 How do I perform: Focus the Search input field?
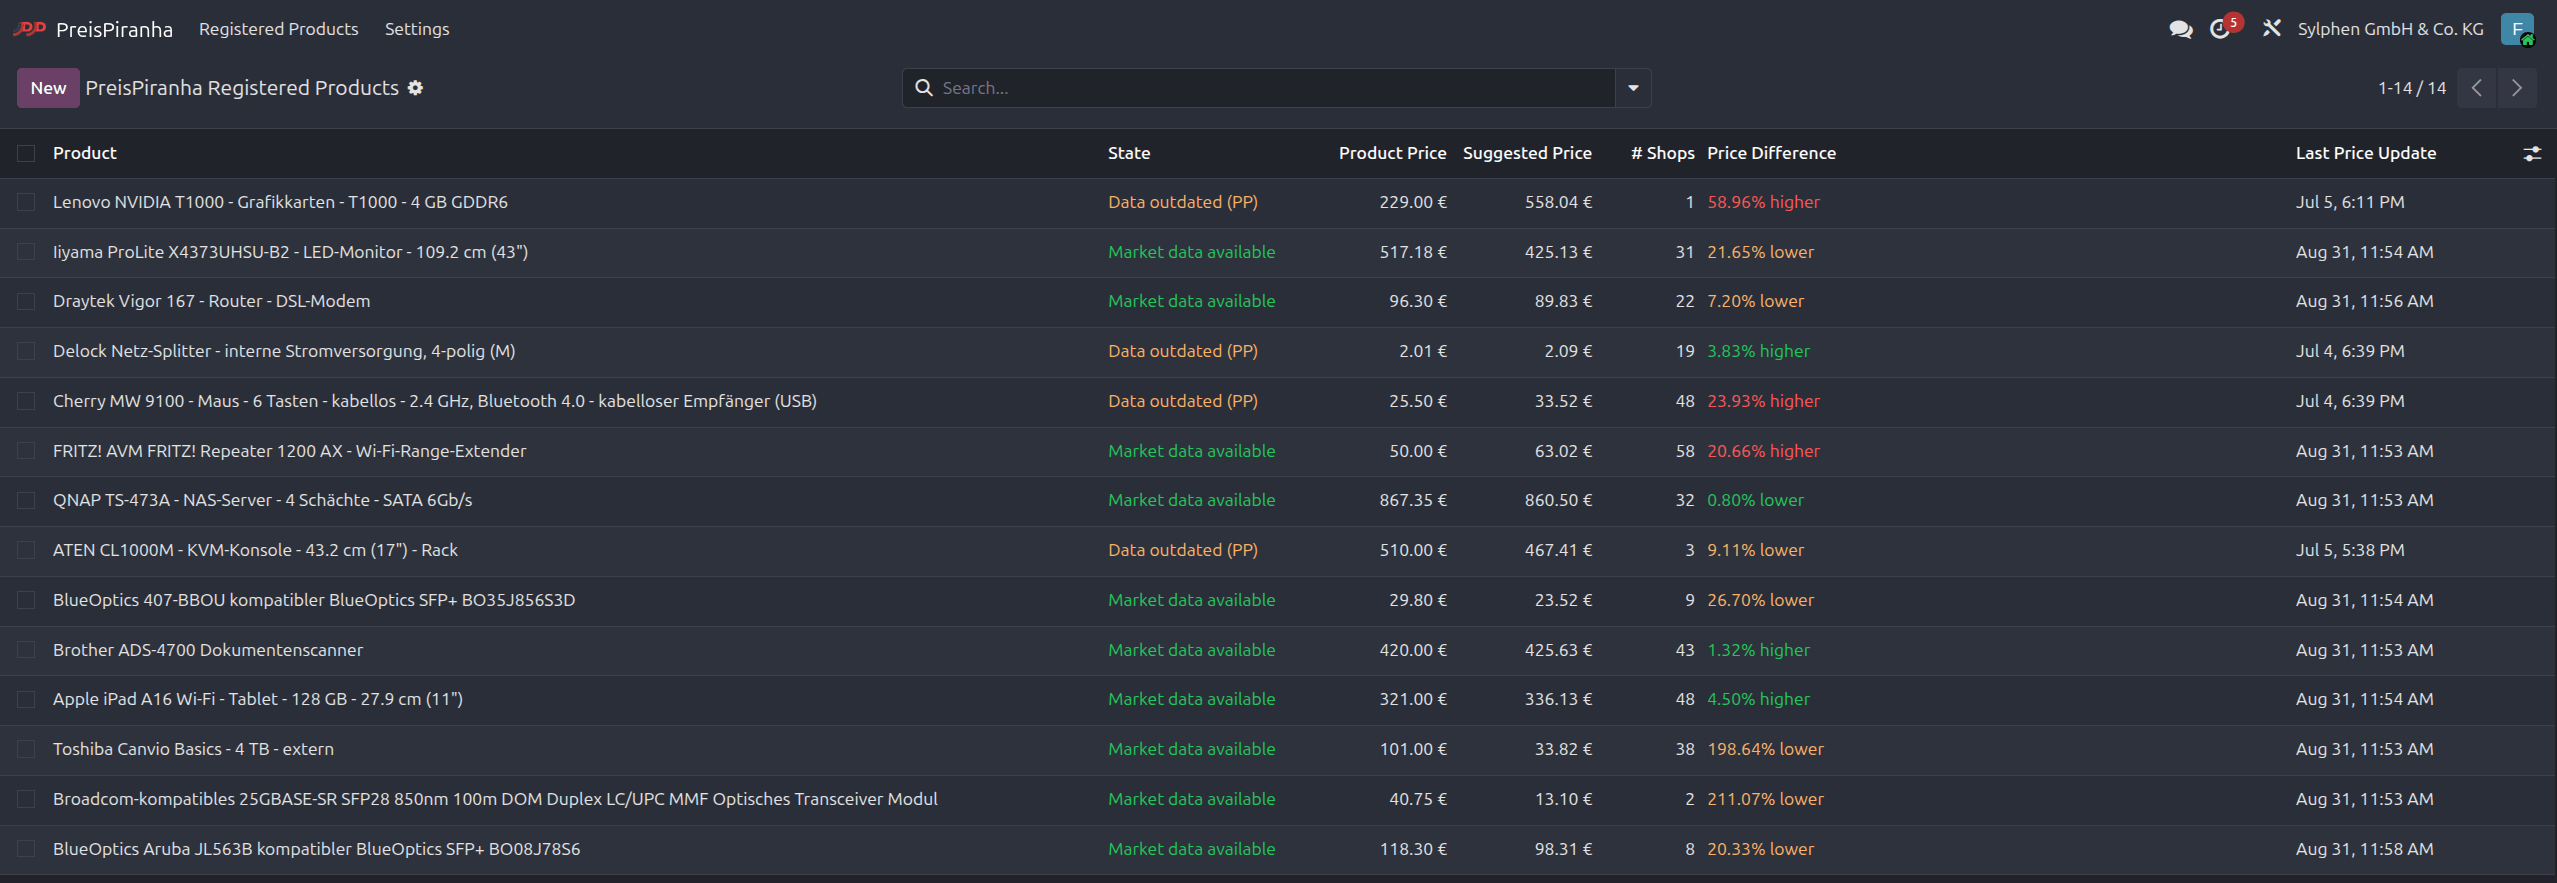point(1274,88)
